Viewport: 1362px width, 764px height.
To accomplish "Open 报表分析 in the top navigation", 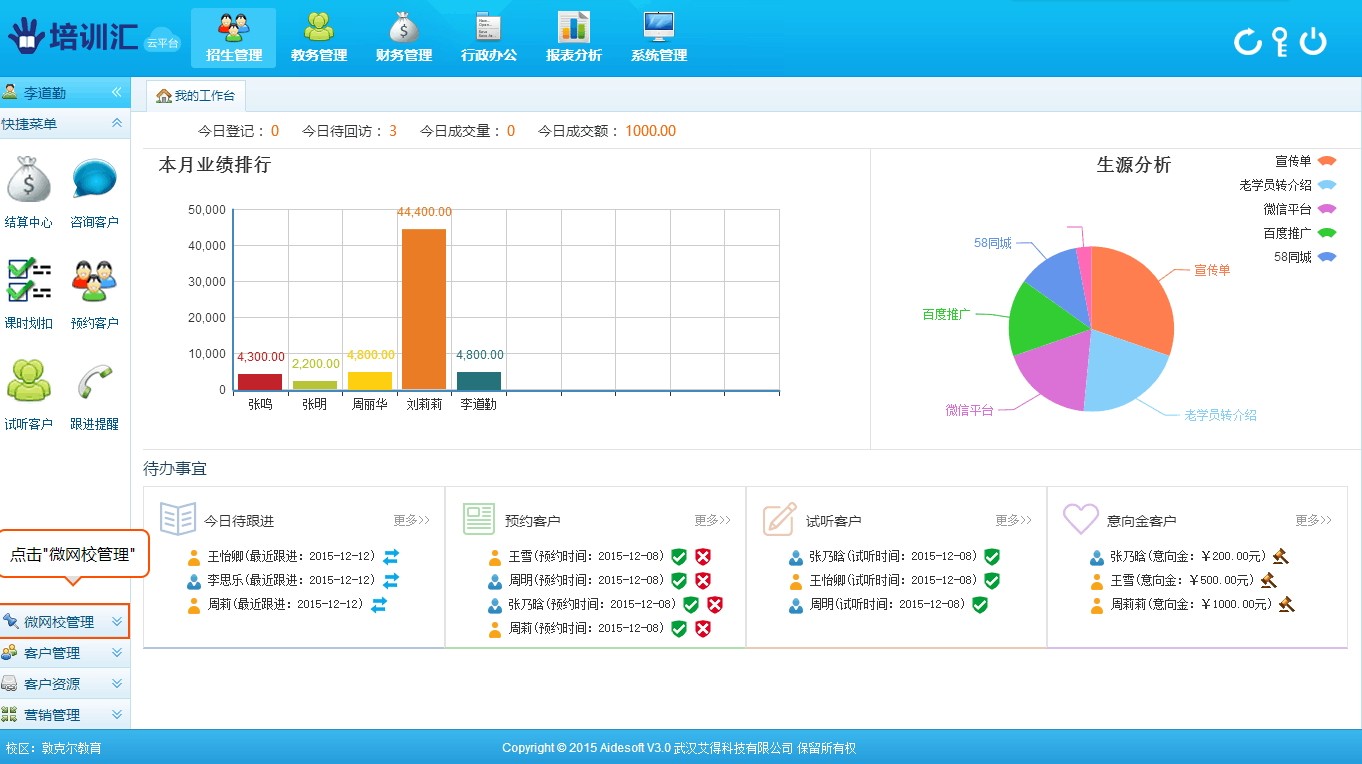I will [x=574, y=38].
